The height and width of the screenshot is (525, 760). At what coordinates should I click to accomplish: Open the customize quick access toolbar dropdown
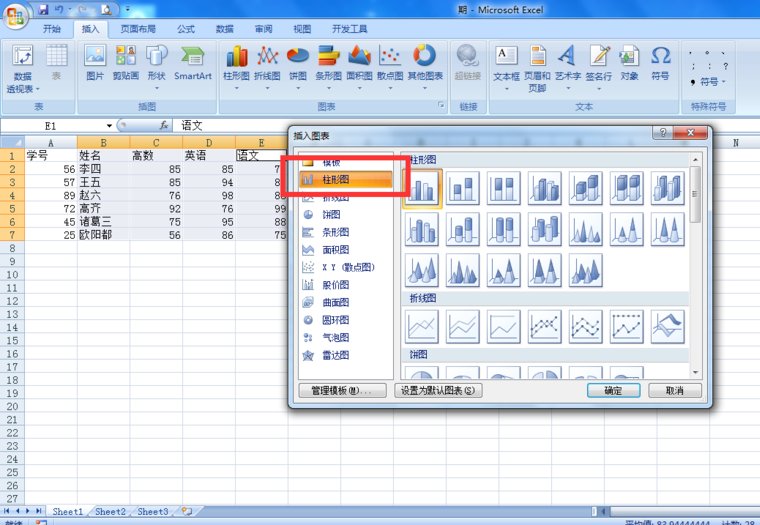[x=128, y=9]
